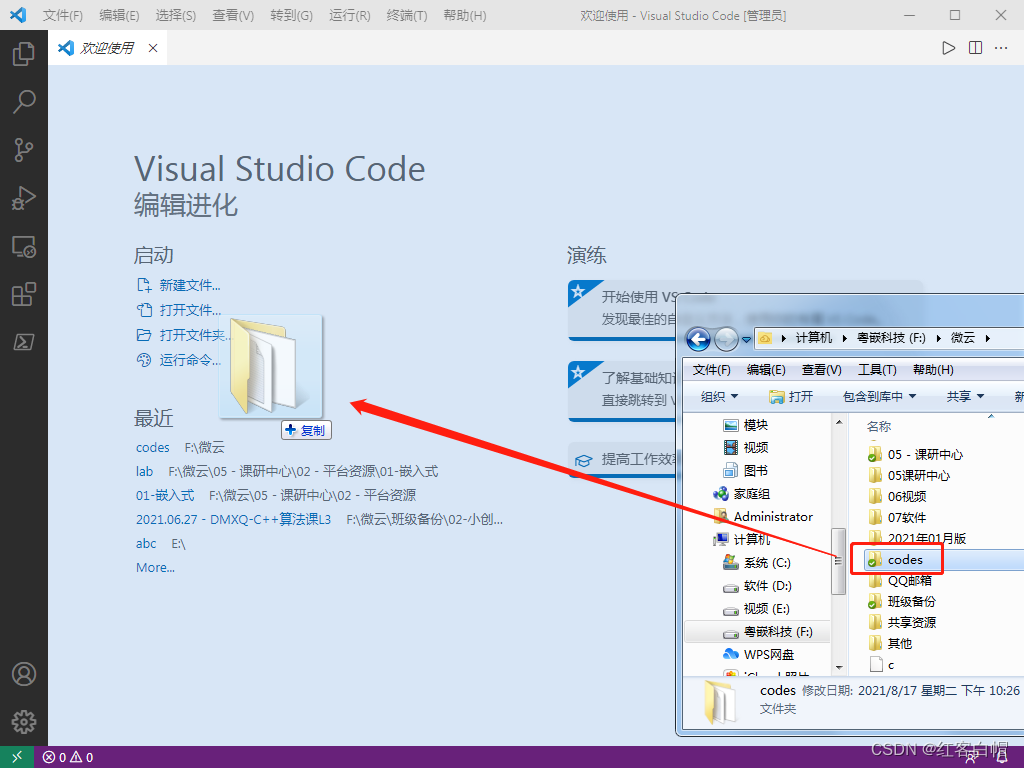Image resolution: width=1024 pixels, height=768 pixels.
Task: Select 软件 (D:) drive in tree
Action: coord(757,586)
